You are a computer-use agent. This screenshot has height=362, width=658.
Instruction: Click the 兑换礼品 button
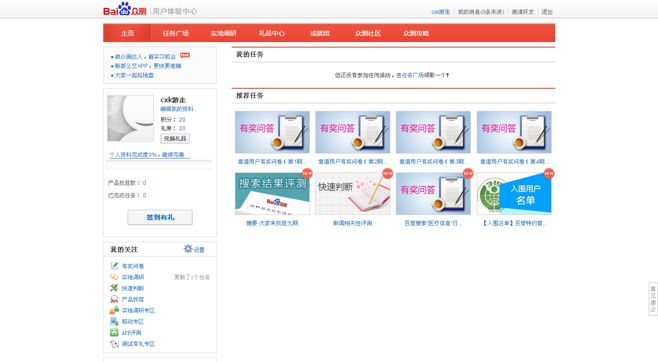(175, 138)
